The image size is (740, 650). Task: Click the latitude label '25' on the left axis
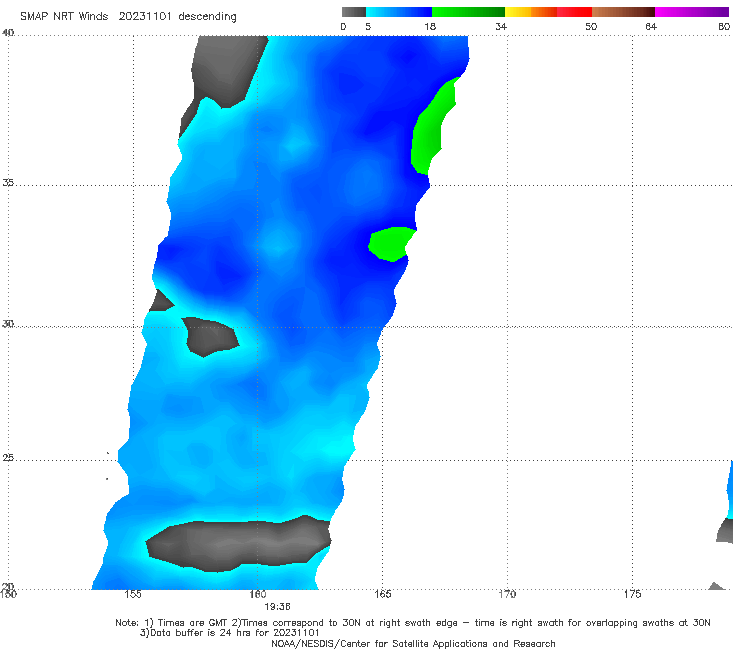(x=8, y=457)
